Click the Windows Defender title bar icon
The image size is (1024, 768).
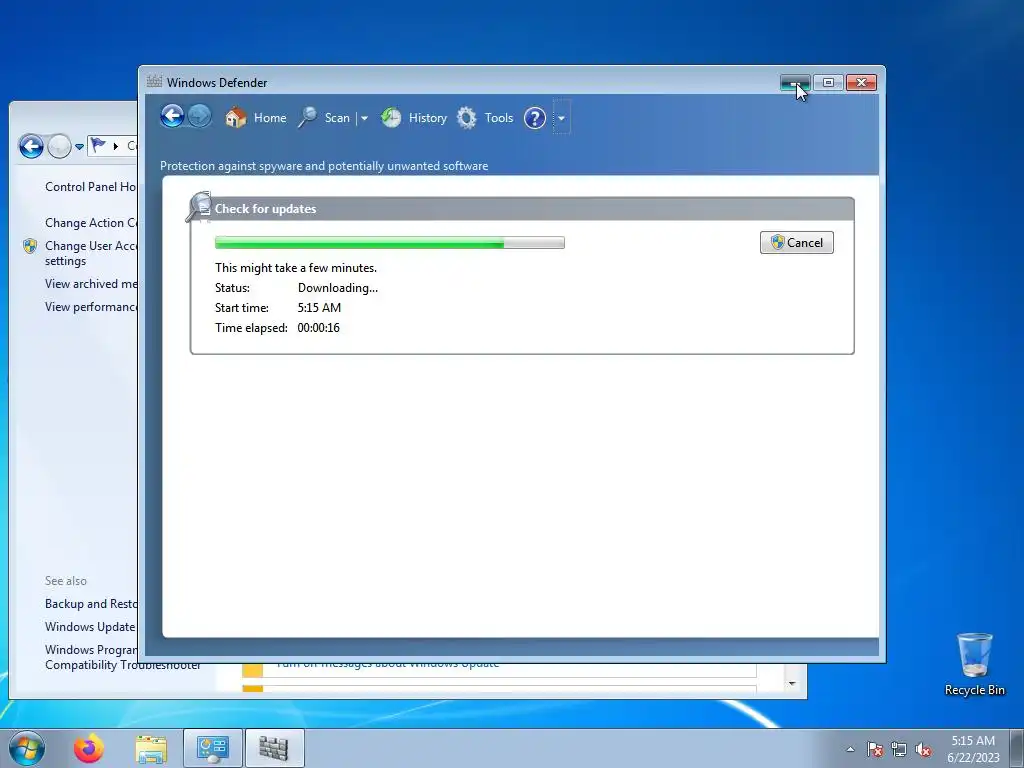154,82
